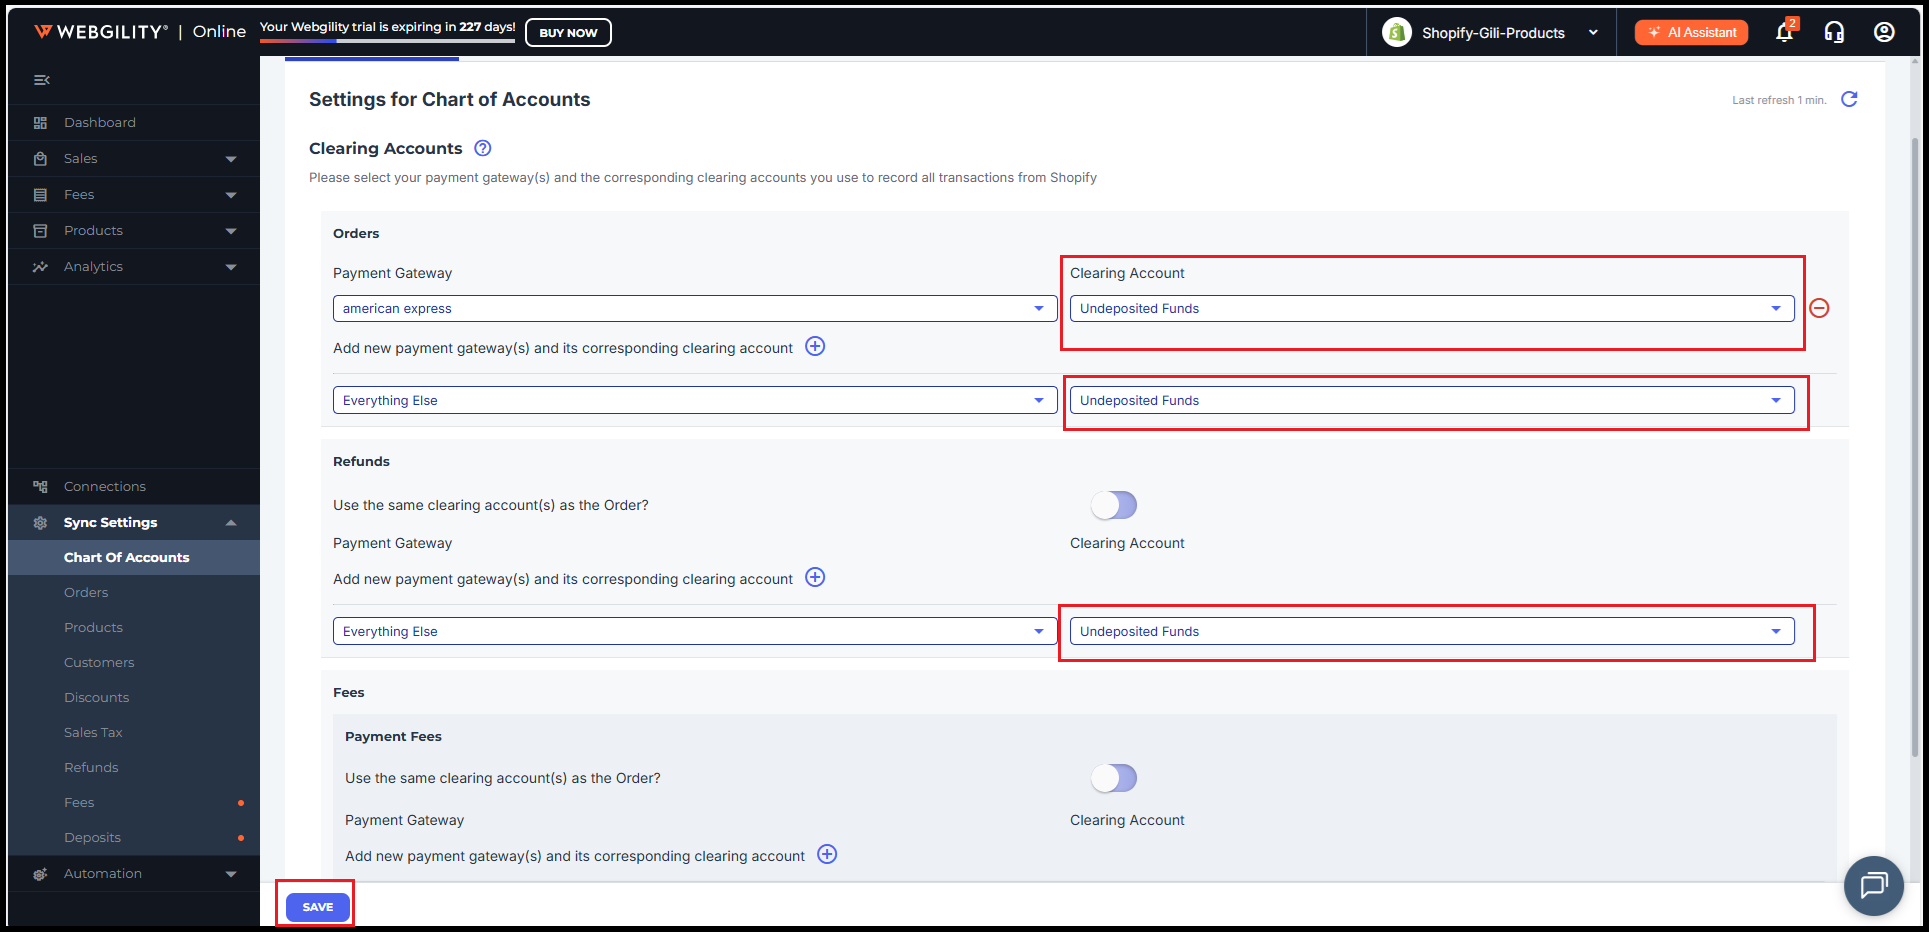This screenshot has width=1929, height=932.
Task: Click the SAVE button
Action: pyautogui.click(x=318, y=907)
